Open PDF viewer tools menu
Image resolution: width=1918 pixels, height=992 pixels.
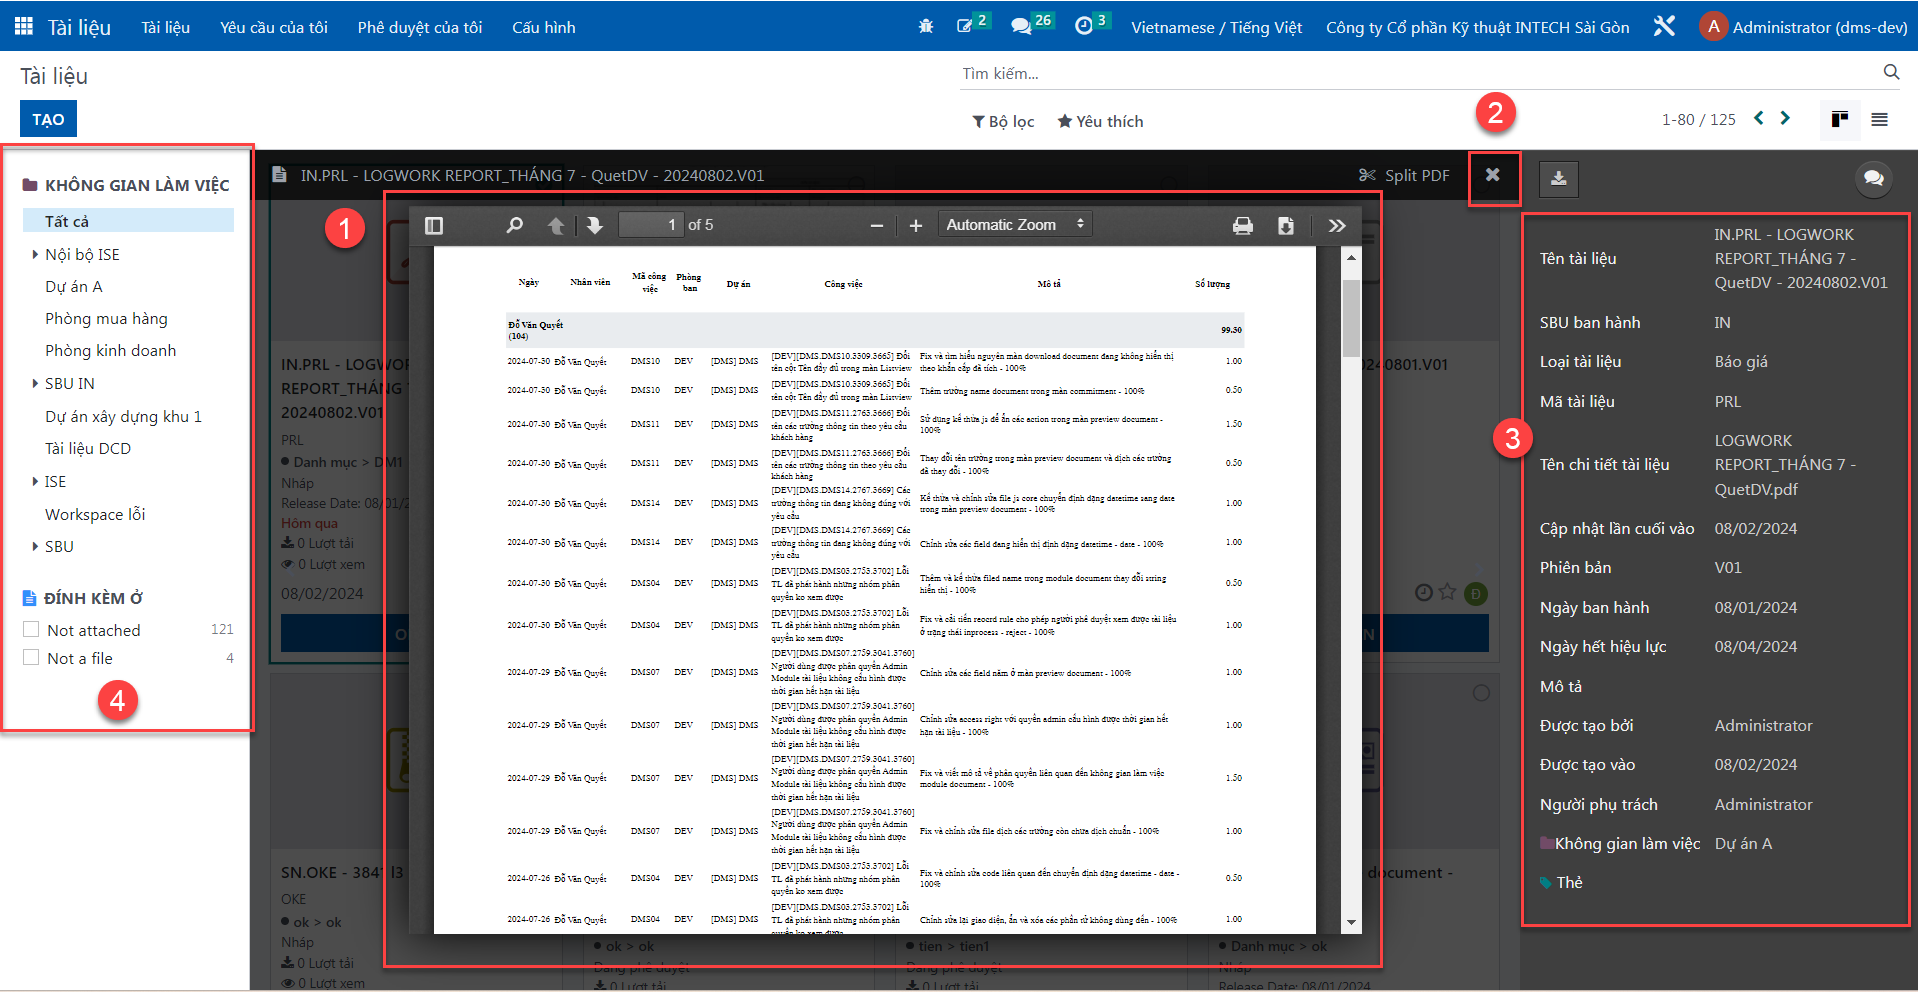click(1337, 226)
